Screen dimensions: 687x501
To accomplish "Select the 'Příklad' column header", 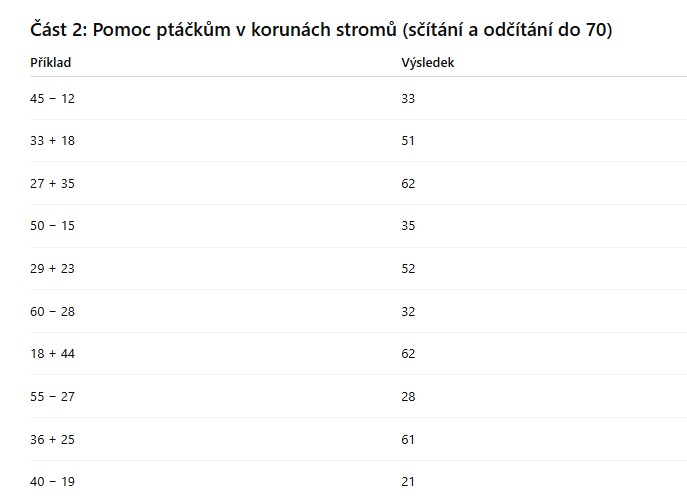I will click(x=51, y=63).
